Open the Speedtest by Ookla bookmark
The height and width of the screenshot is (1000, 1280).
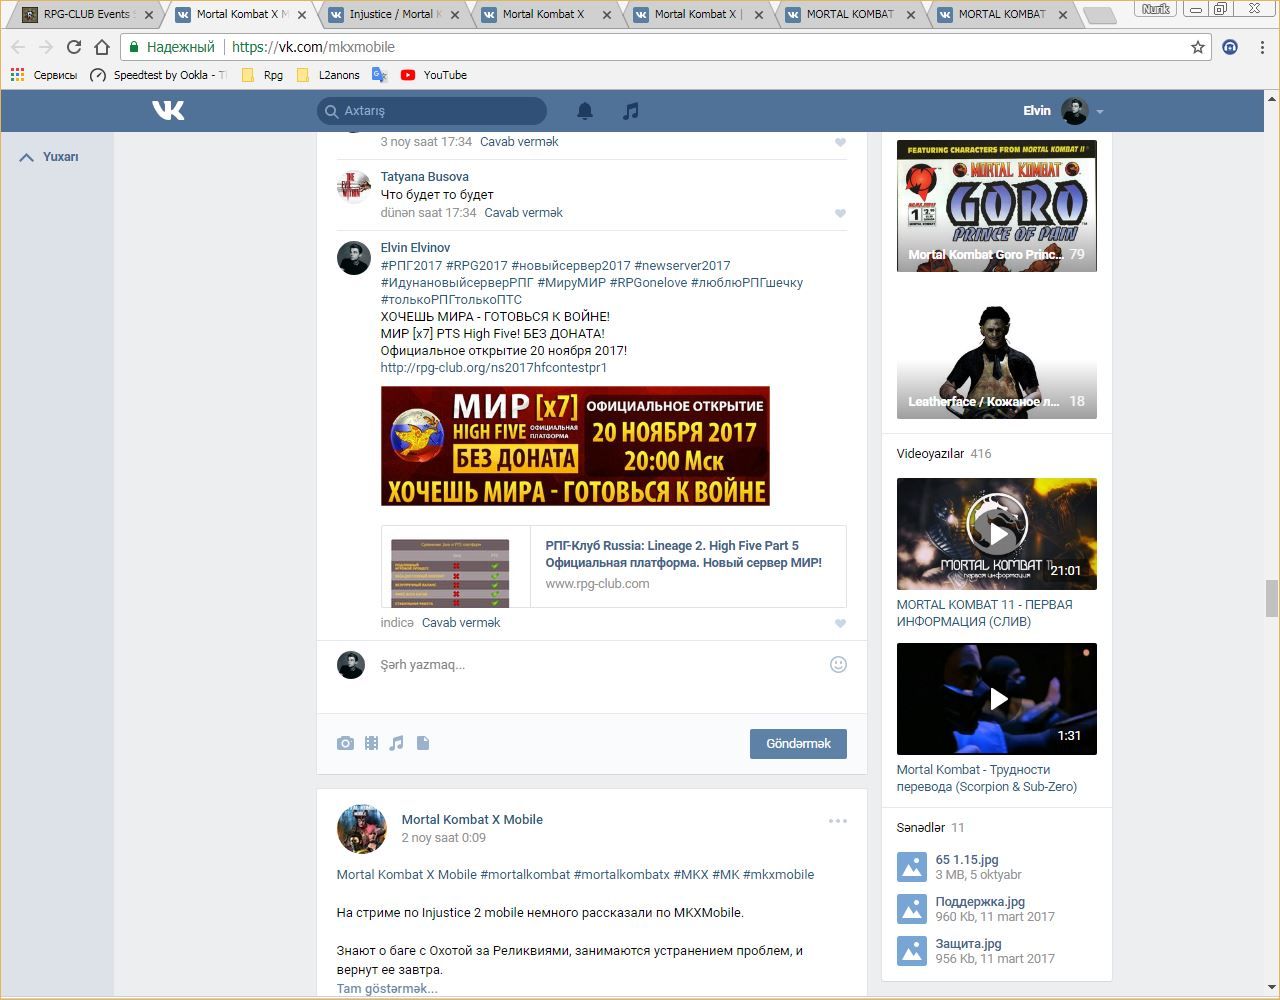(x=158, y=75)
